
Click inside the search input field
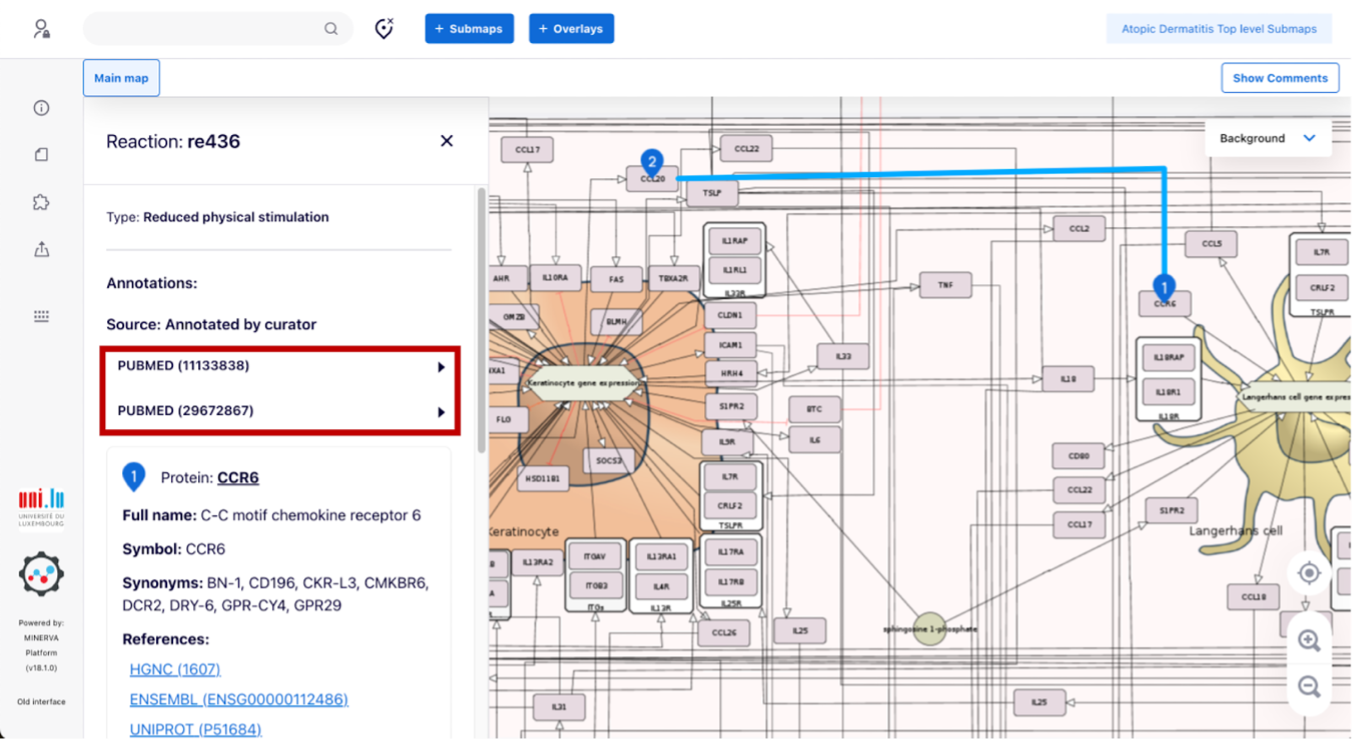[205, 29]
